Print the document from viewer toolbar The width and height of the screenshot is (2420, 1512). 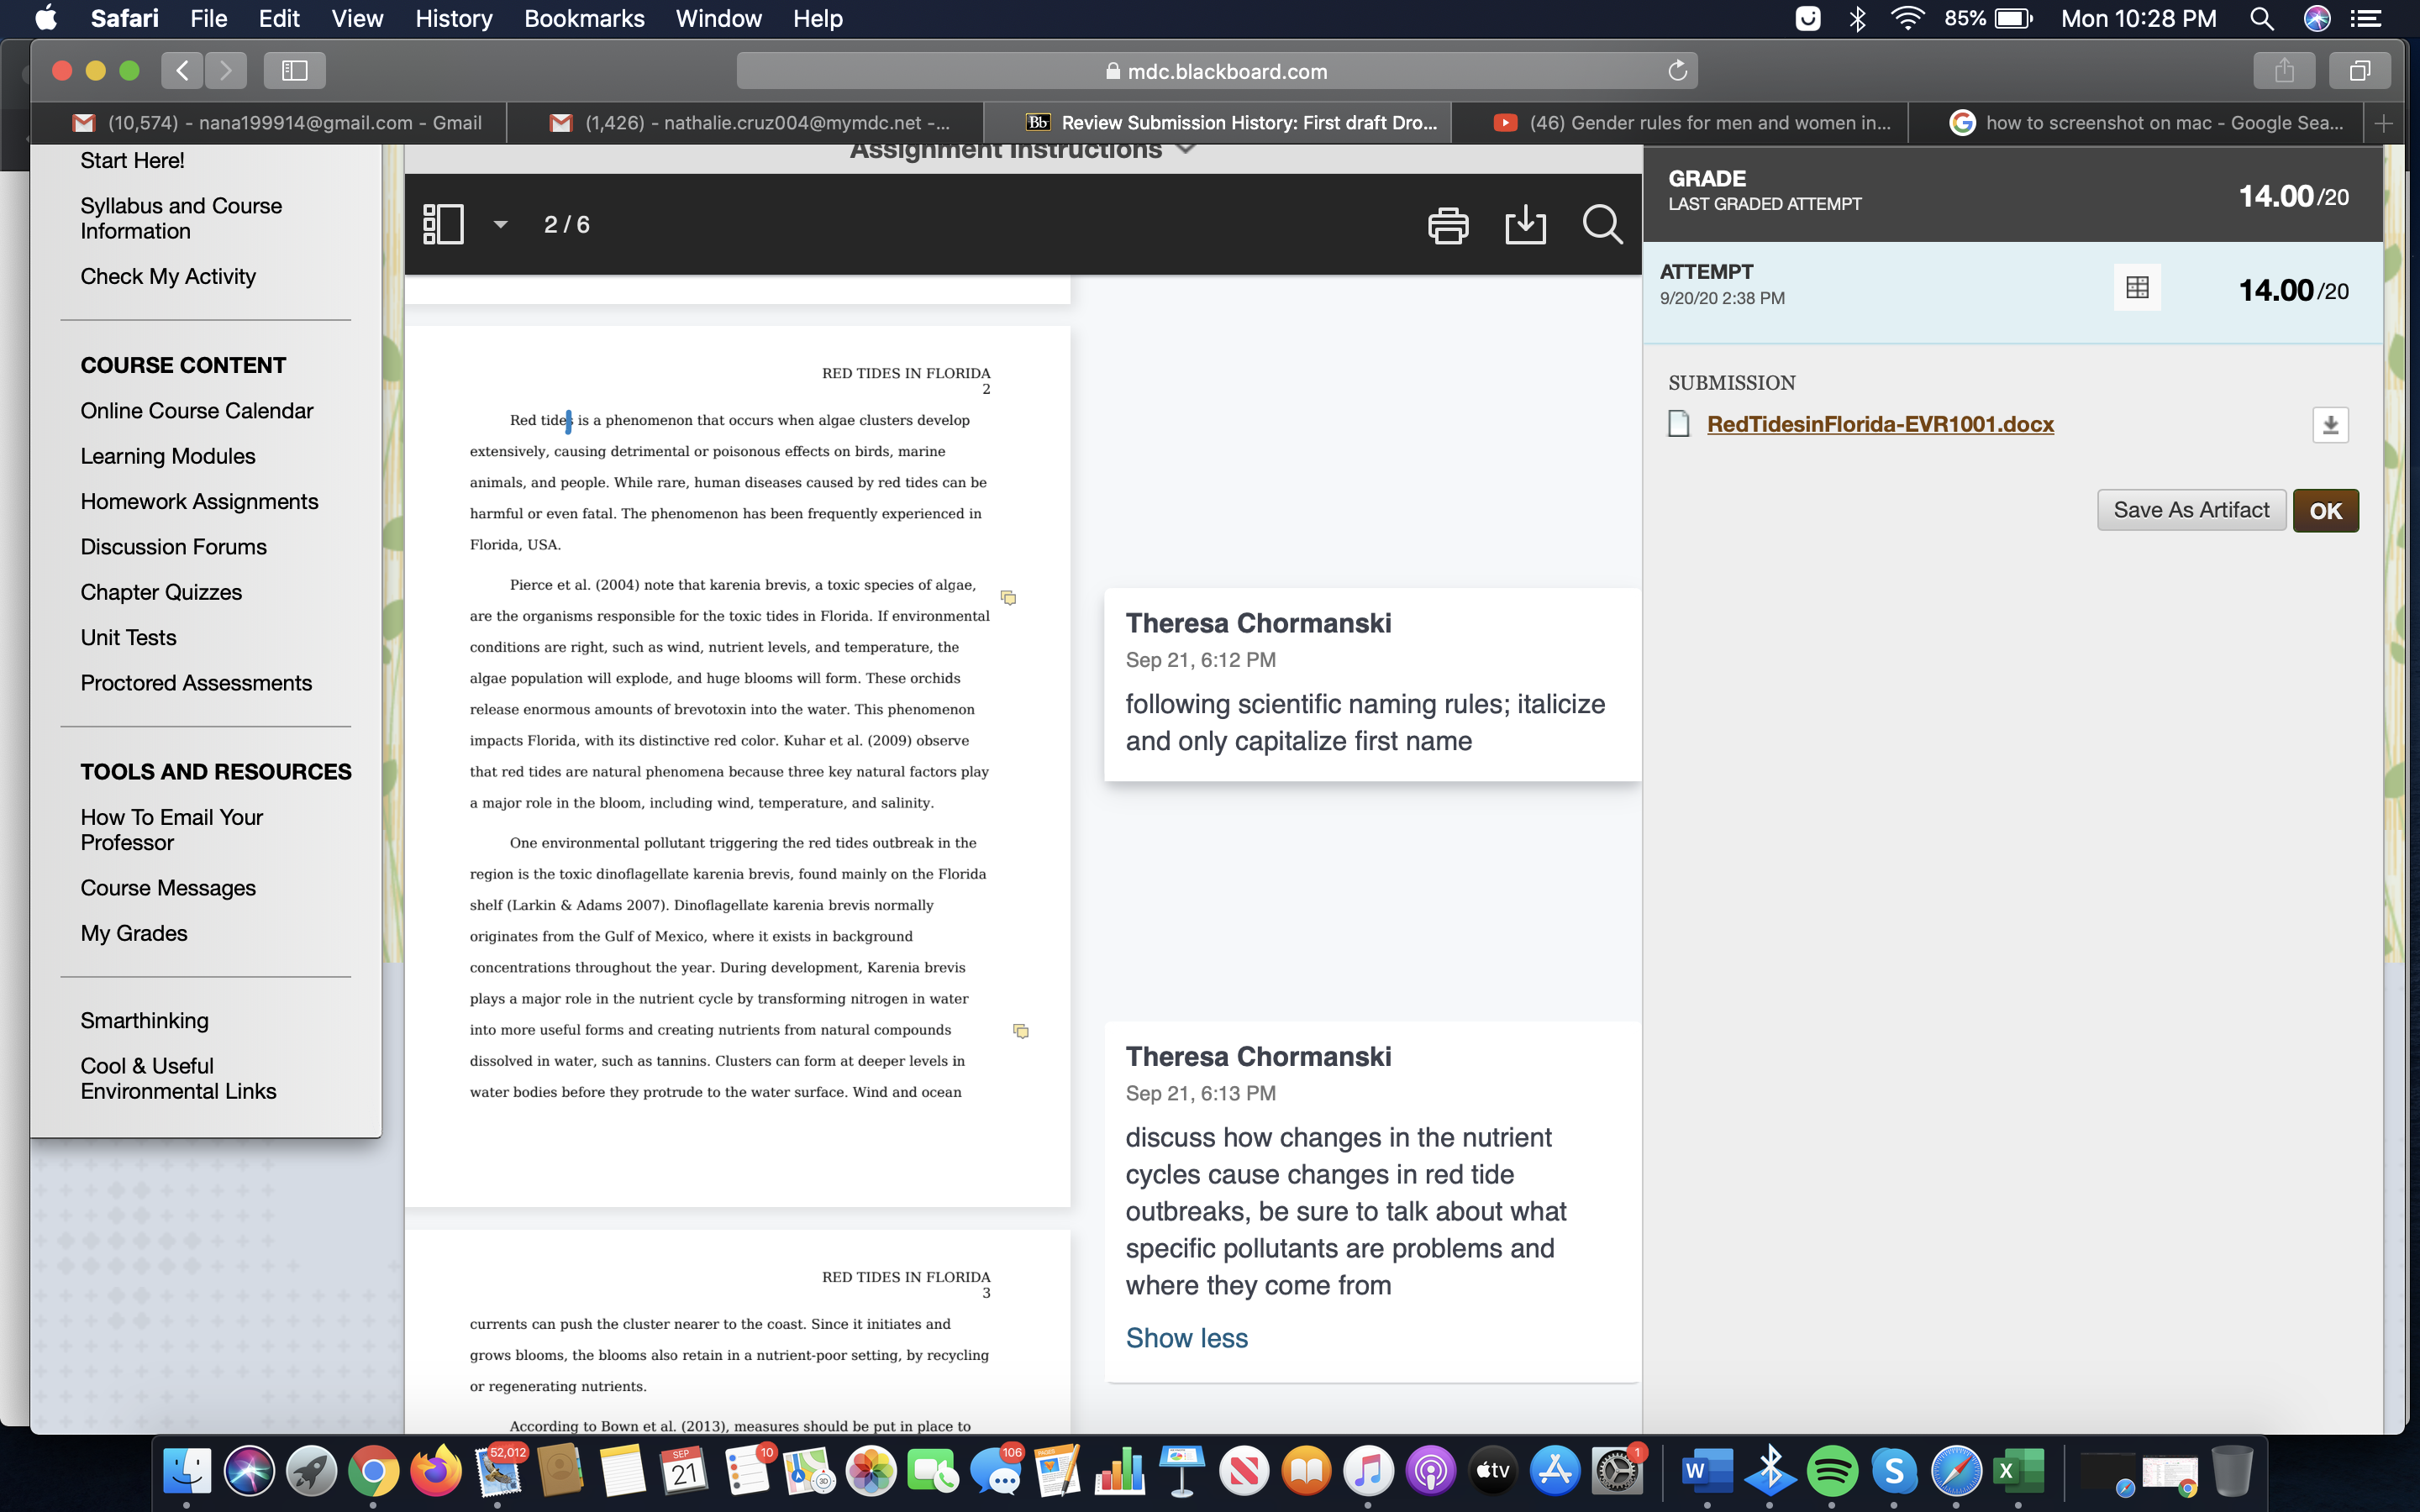click(x=1447, y=225)
